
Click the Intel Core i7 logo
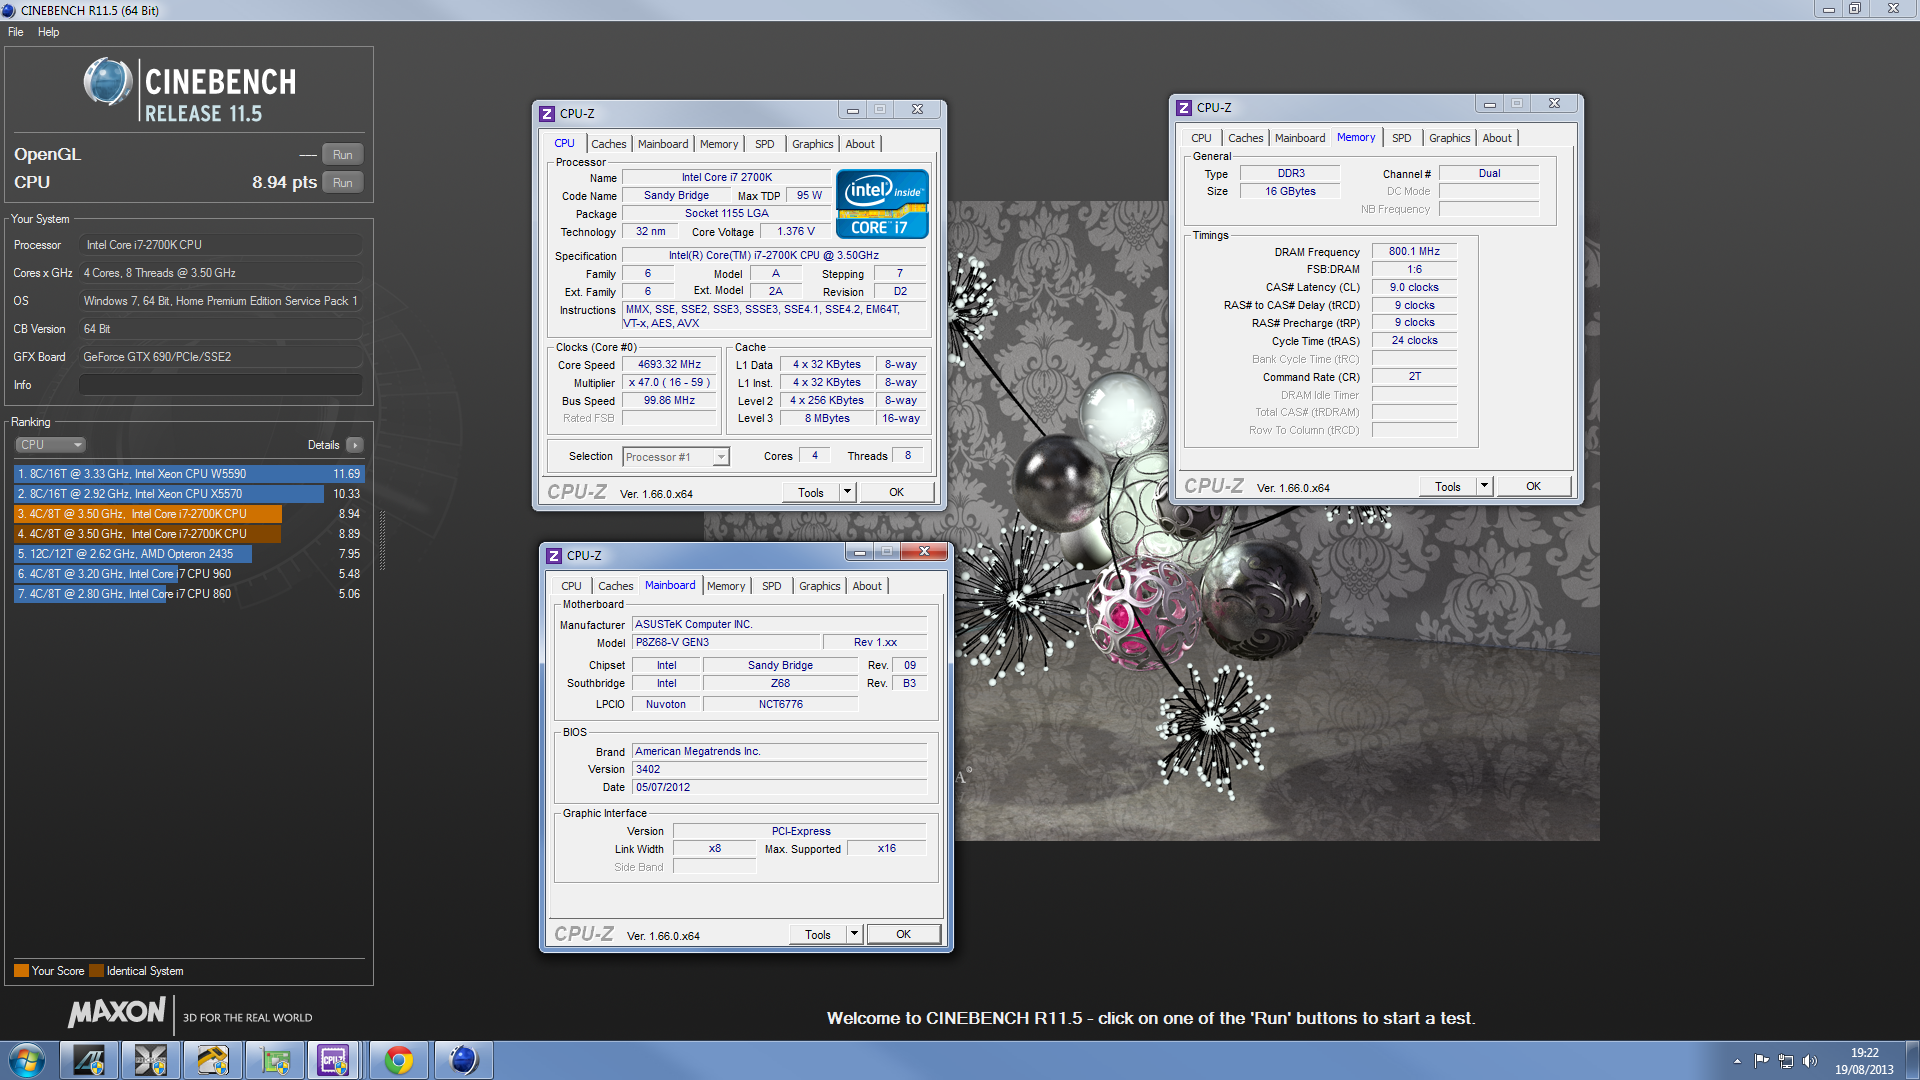(x=882, y=204)
